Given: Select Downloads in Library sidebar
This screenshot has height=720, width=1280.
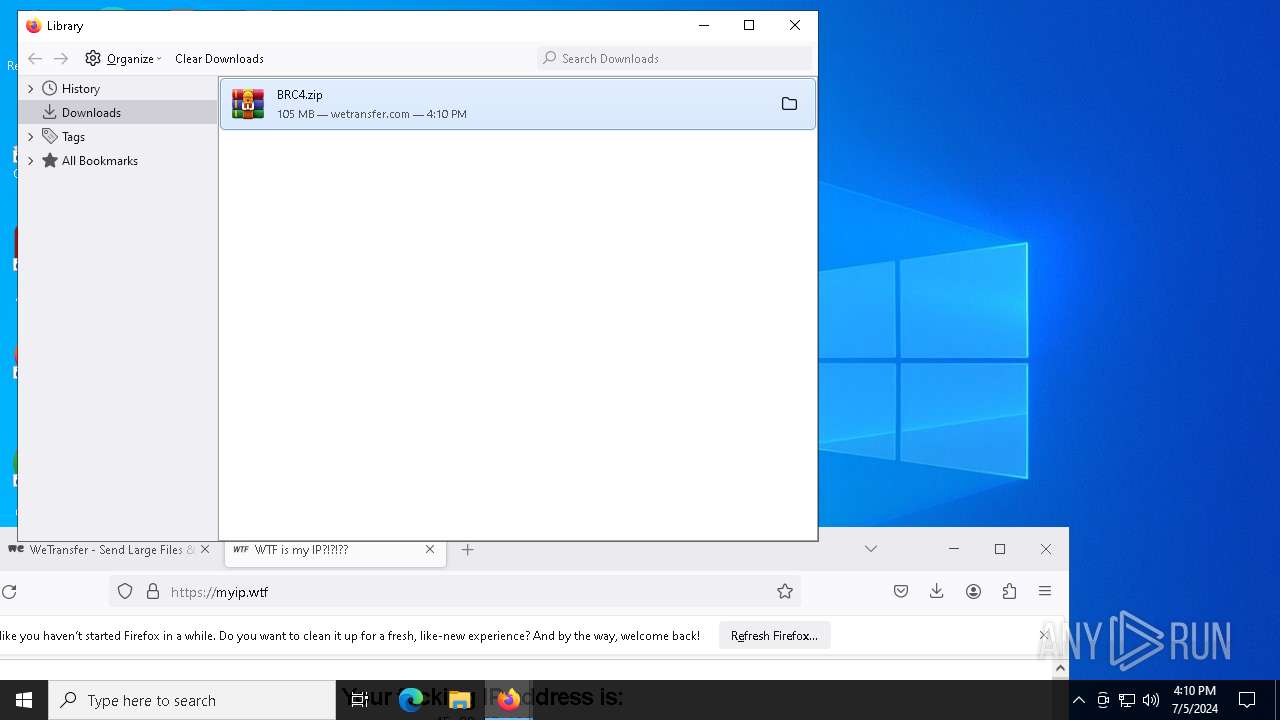Looking at the screenshot, I should click(x=91, y=112).
